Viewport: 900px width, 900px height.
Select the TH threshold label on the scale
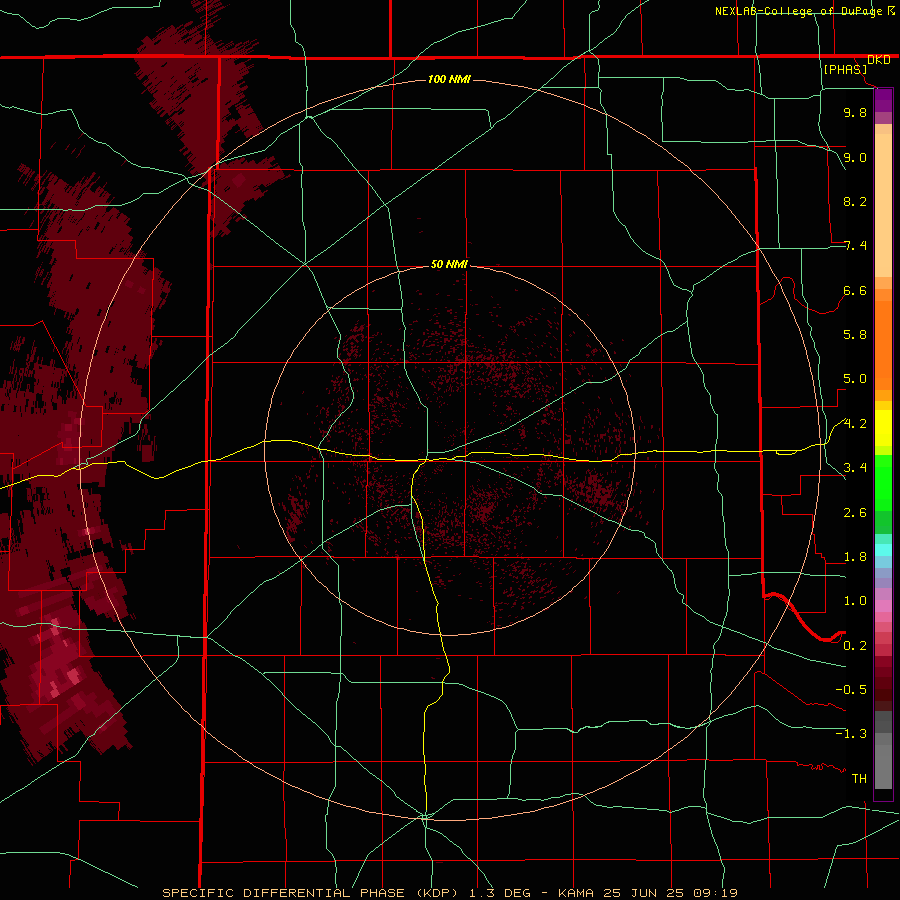[x=859, y=779]
